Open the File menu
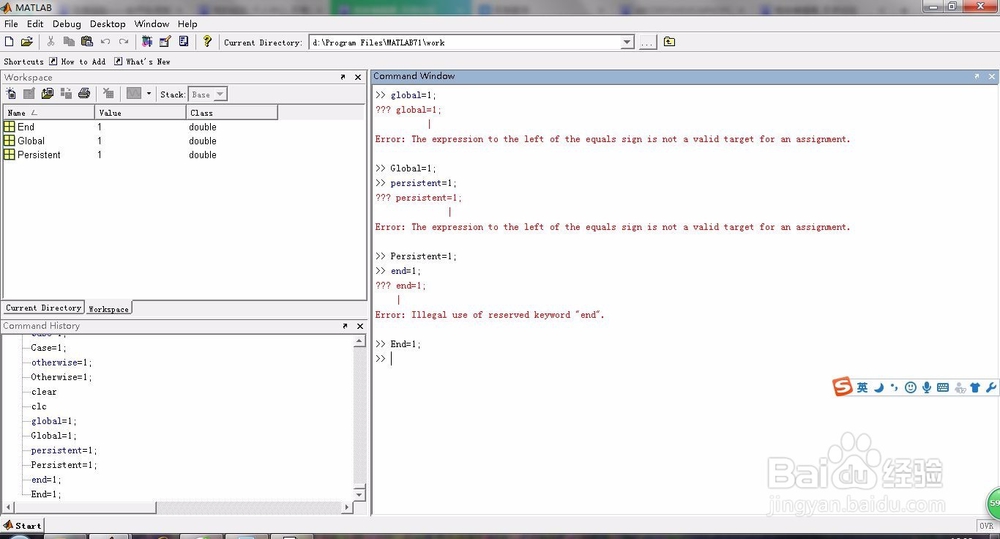Screen dimensions: 1000x539 pyautogui.click(x=11, y=24)
